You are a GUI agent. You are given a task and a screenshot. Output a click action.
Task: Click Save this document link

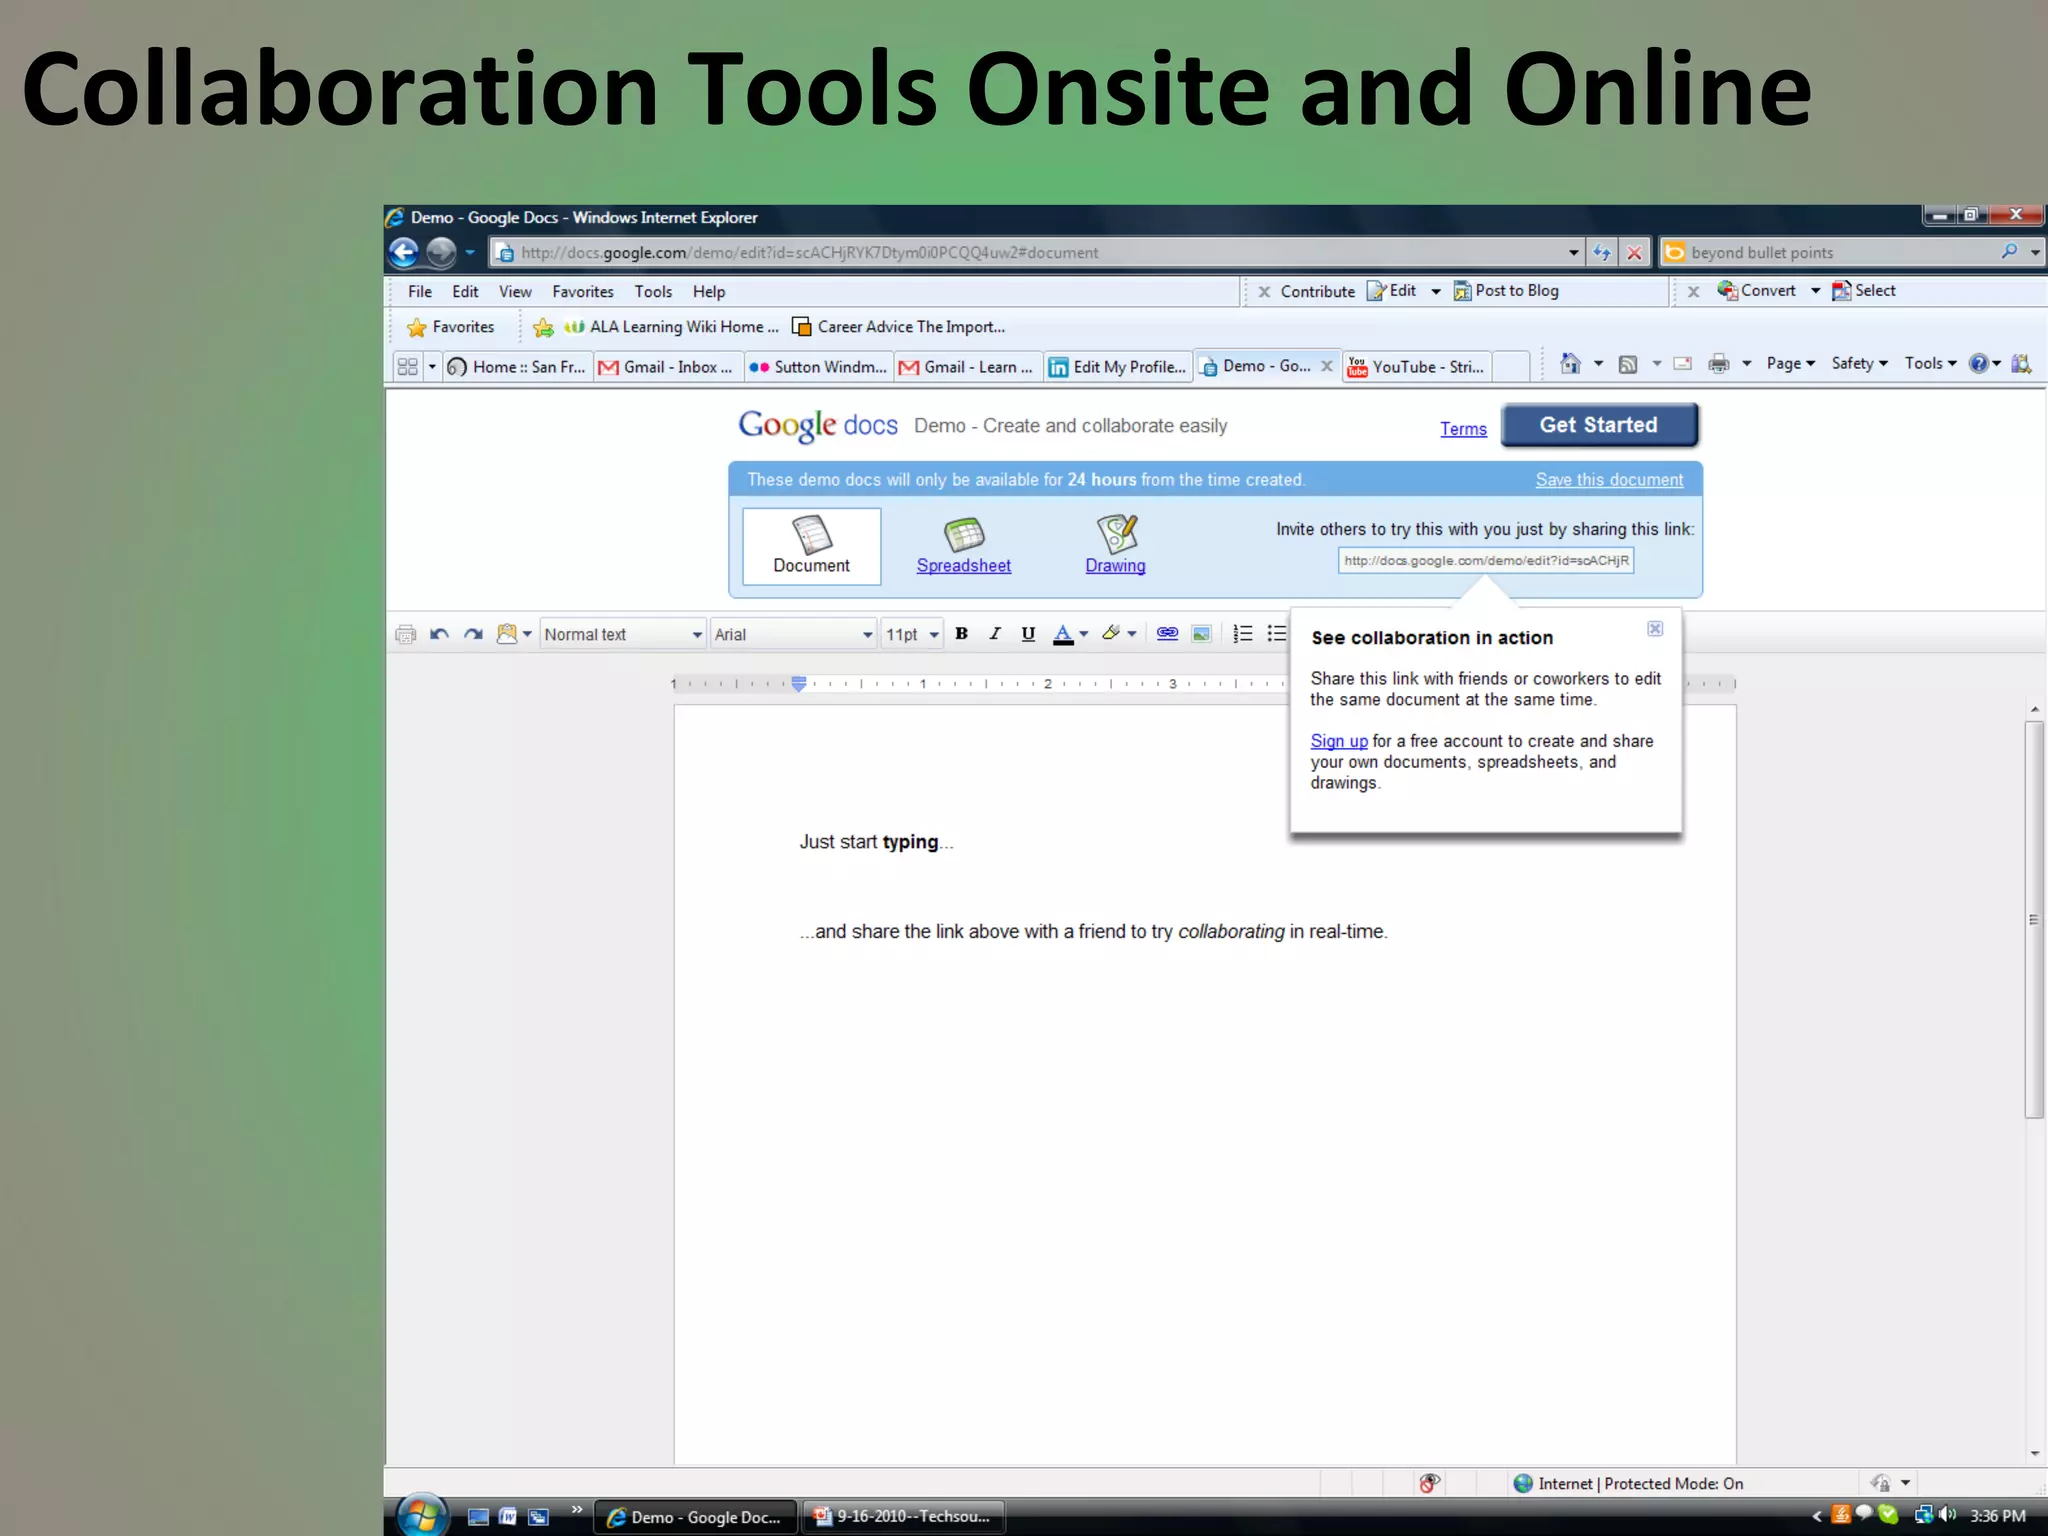coord(1609,480)
